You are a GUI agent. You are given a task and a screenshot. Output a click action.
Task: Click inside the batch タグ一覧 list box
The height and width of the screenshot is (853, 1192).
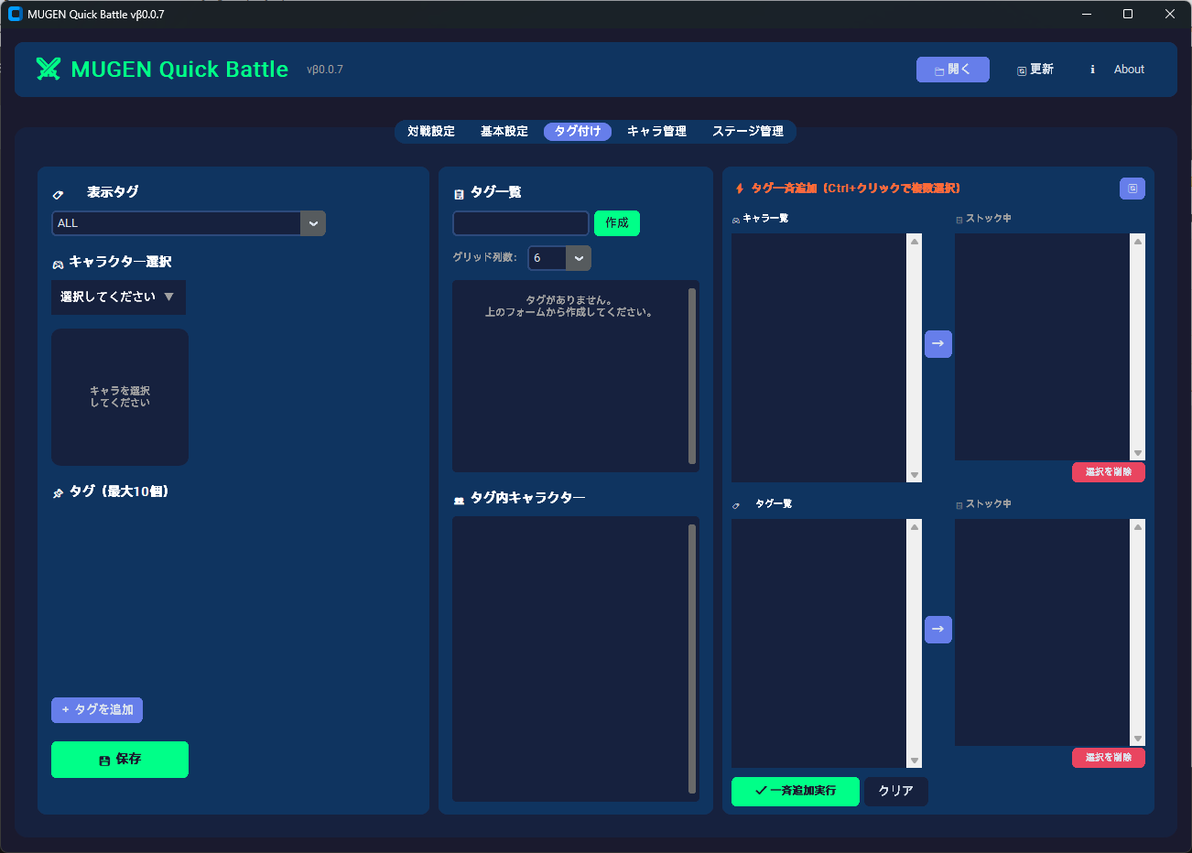click(819, 644)
